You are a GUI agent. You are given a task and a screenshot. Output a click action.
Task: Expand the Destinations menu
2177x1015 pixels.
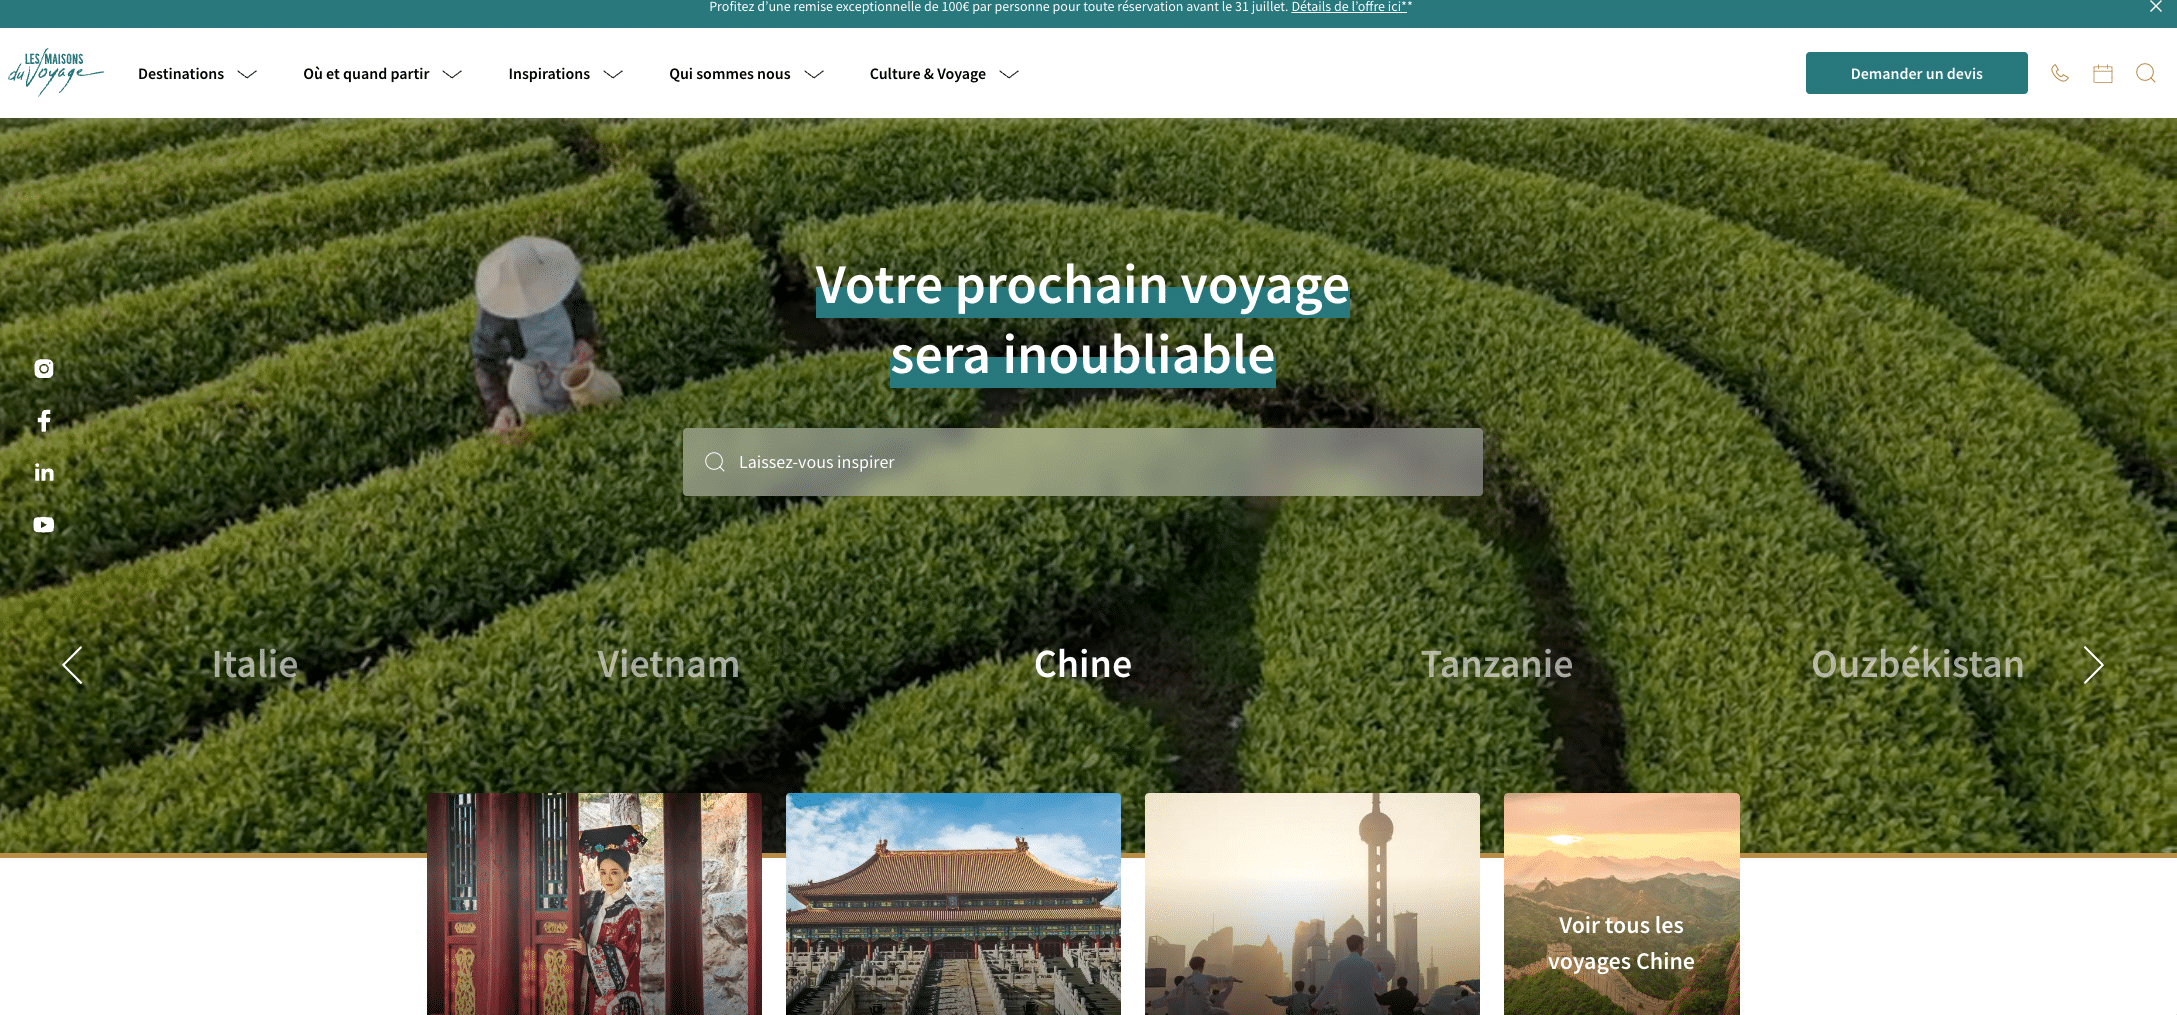[x=197, y=74]
